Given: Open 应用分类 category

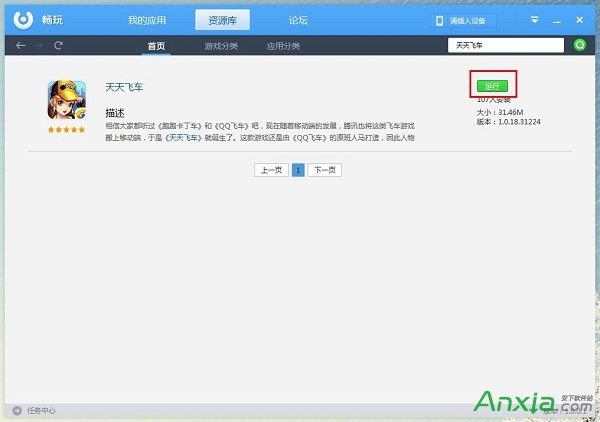Looking at the screenshot, I should pyautogui.click(x=283, y=46).
